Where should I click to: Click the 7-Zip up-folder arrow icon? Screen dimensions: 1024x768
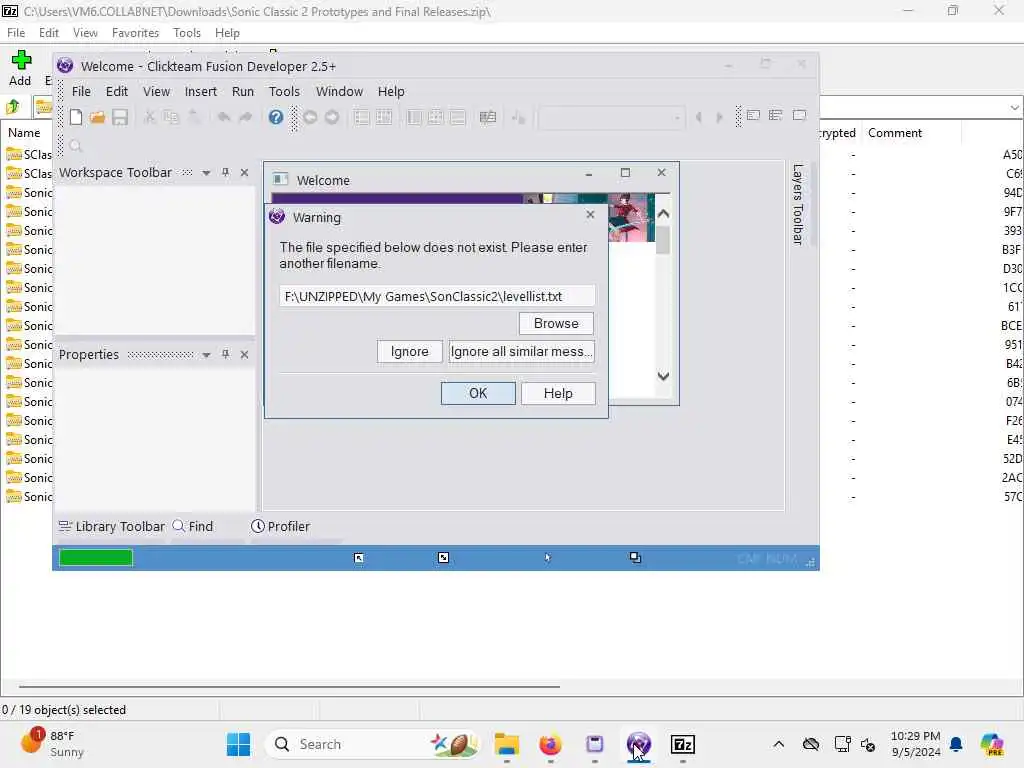coord(12,106)
